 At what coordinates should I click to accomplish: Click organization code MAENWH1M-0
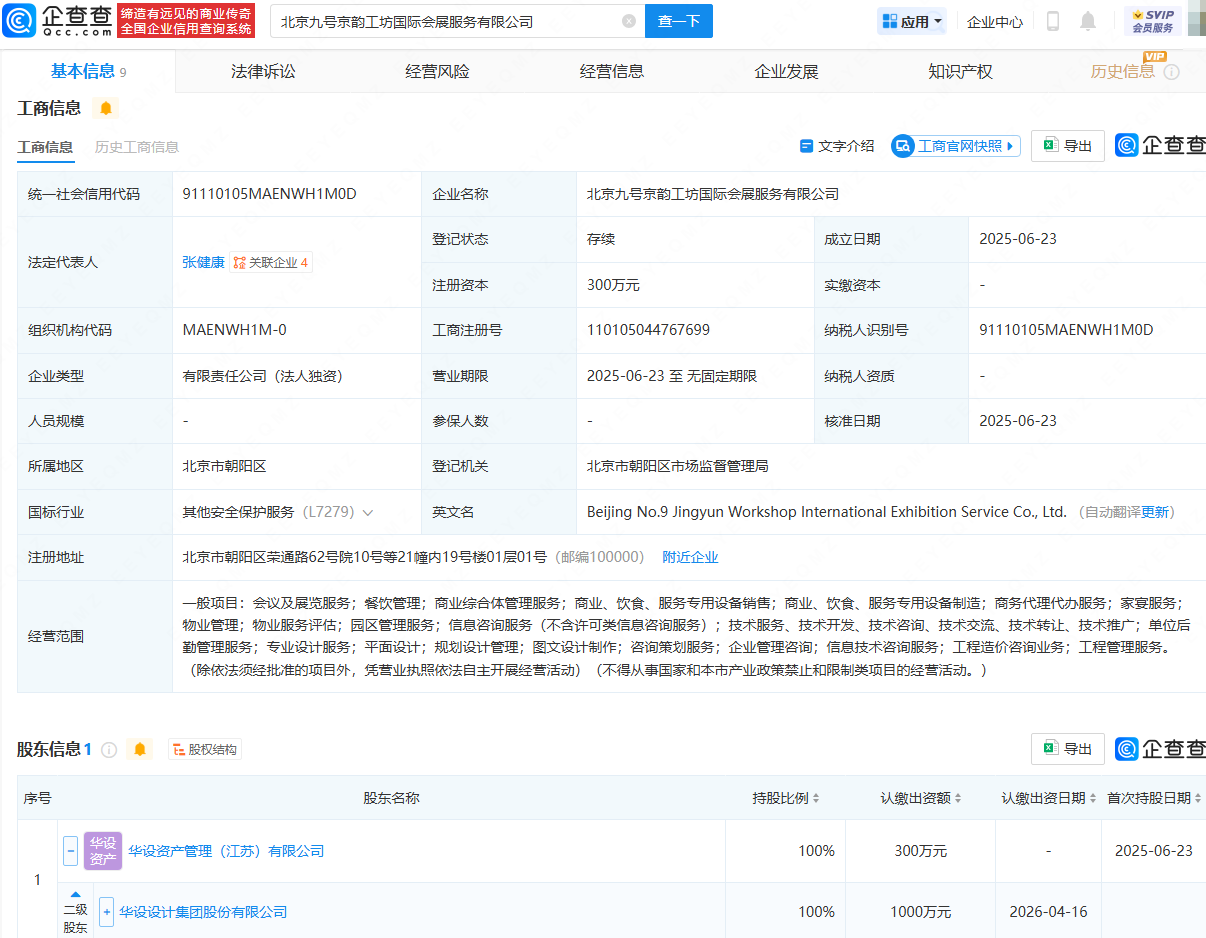pyautogui.click(x=234, y=330)
